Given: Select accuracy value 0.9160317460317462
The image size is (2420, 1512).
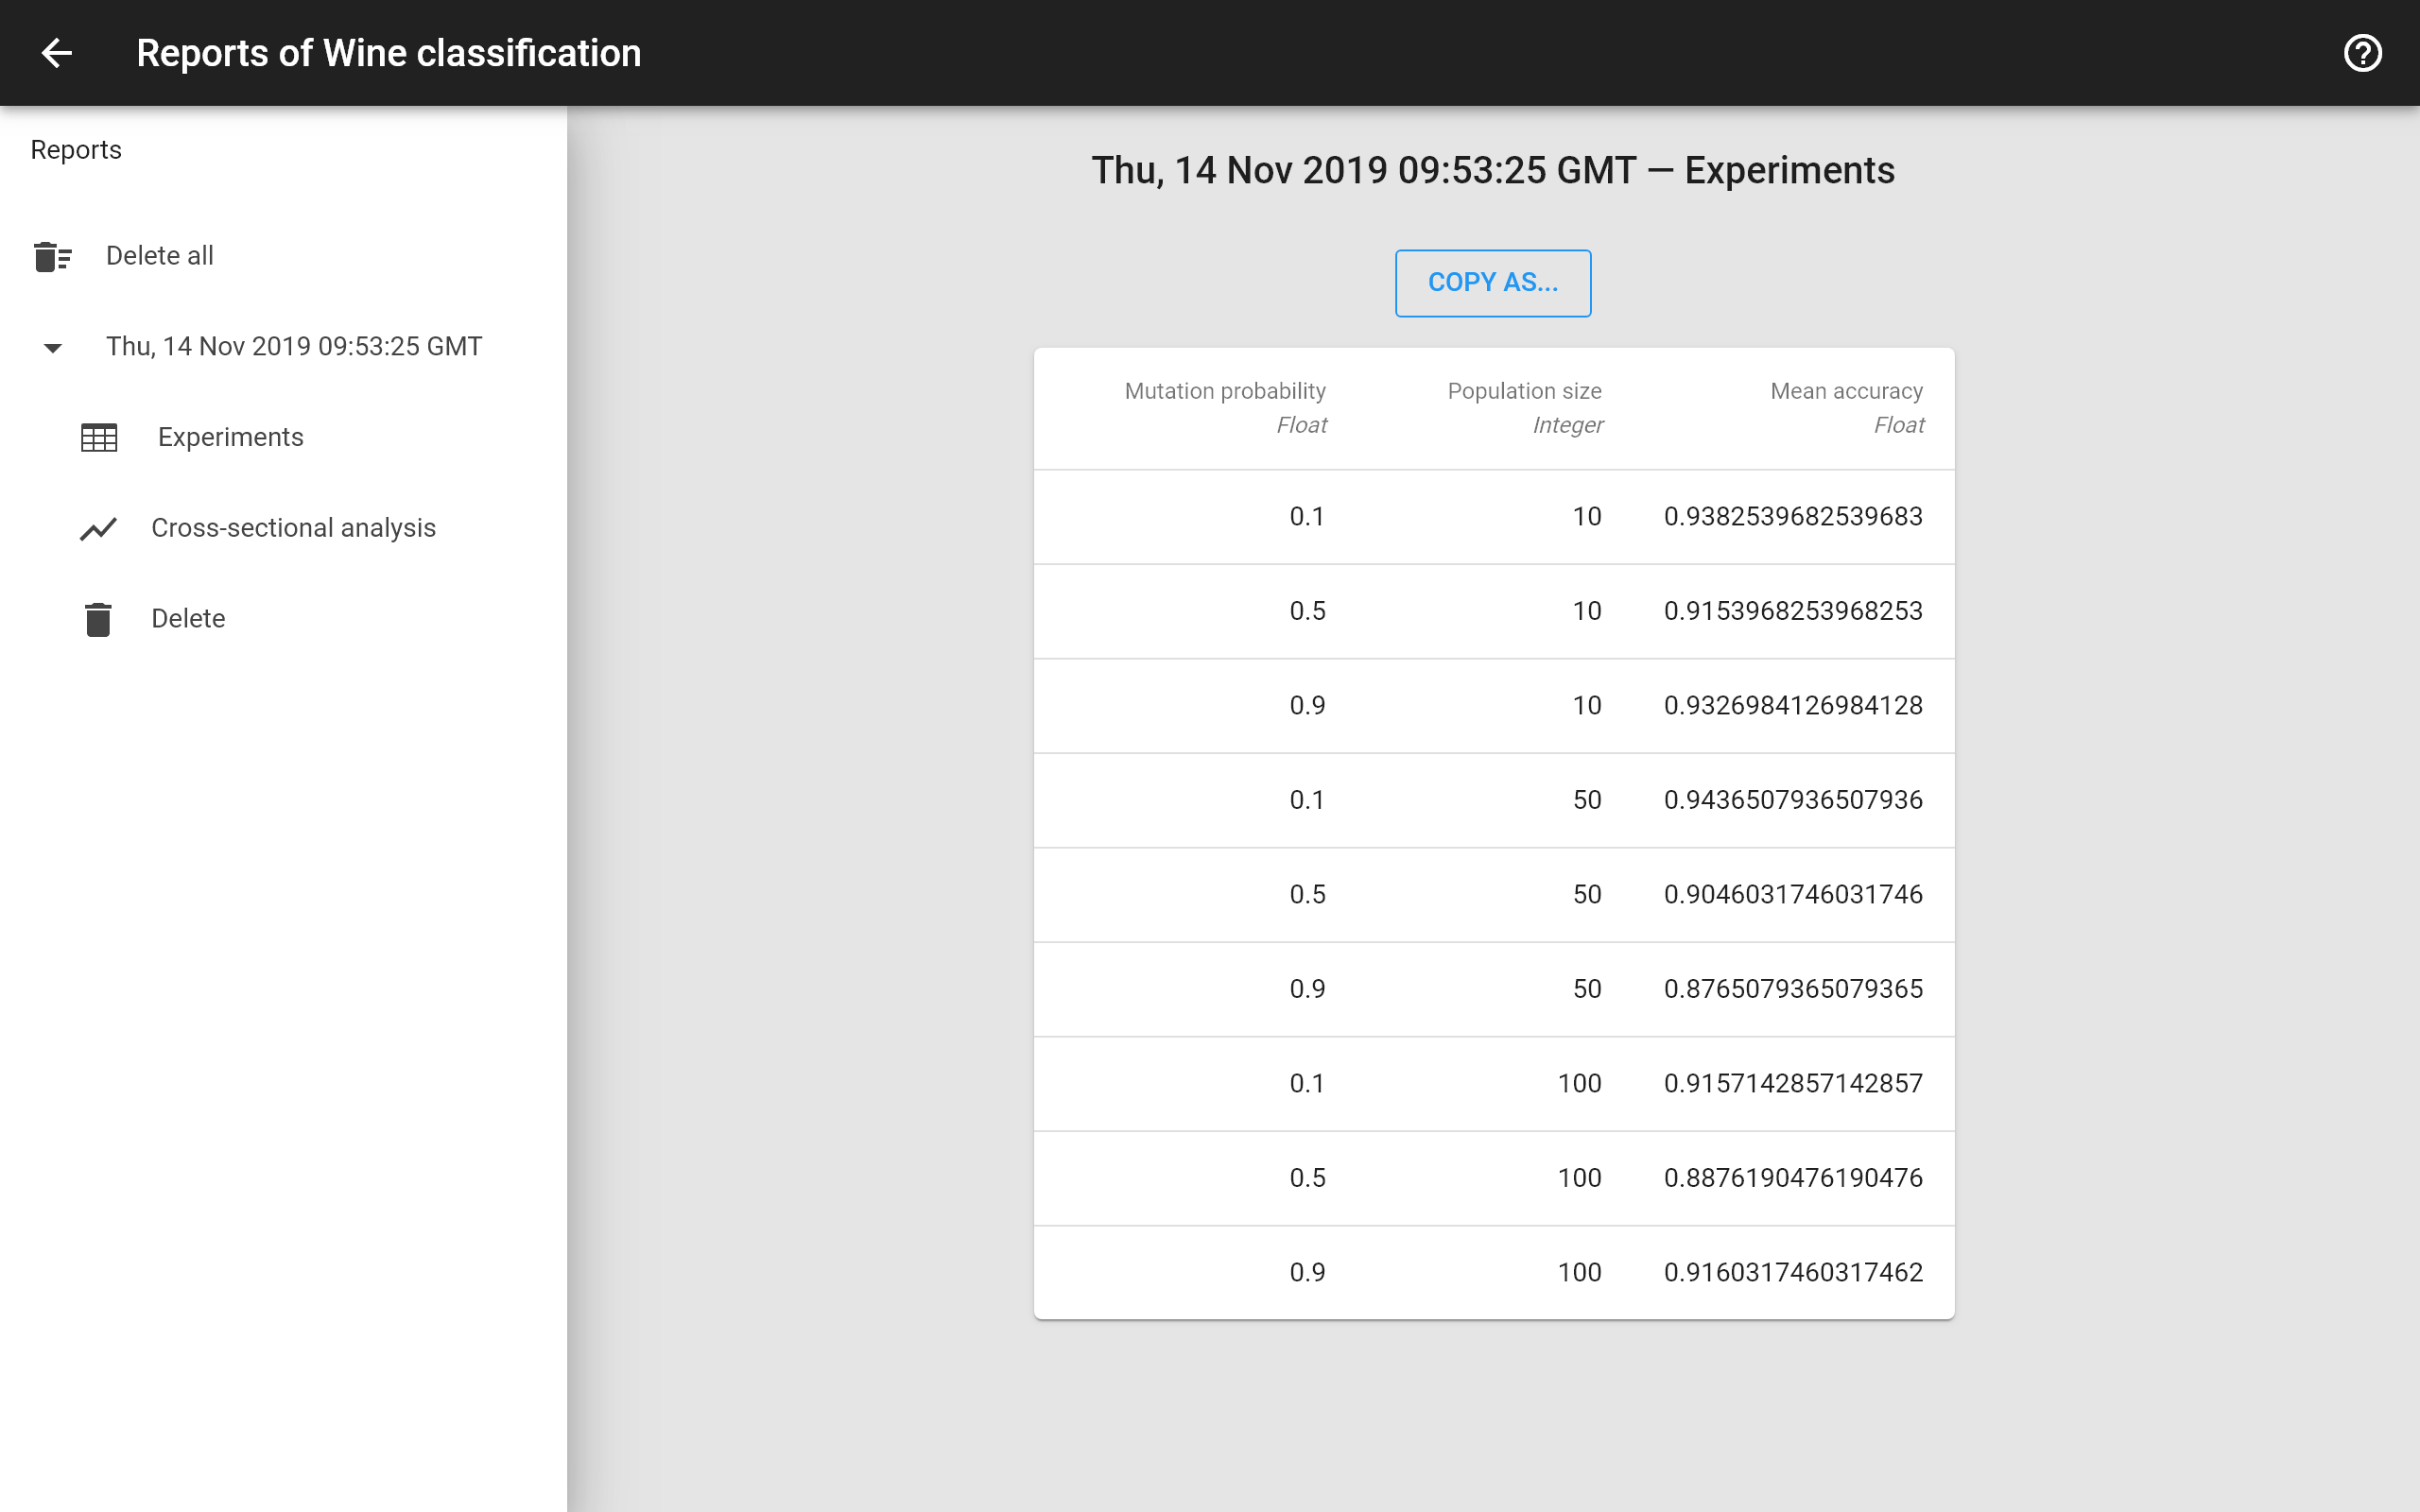Looking at the screenshot, I should 1793,1273.
